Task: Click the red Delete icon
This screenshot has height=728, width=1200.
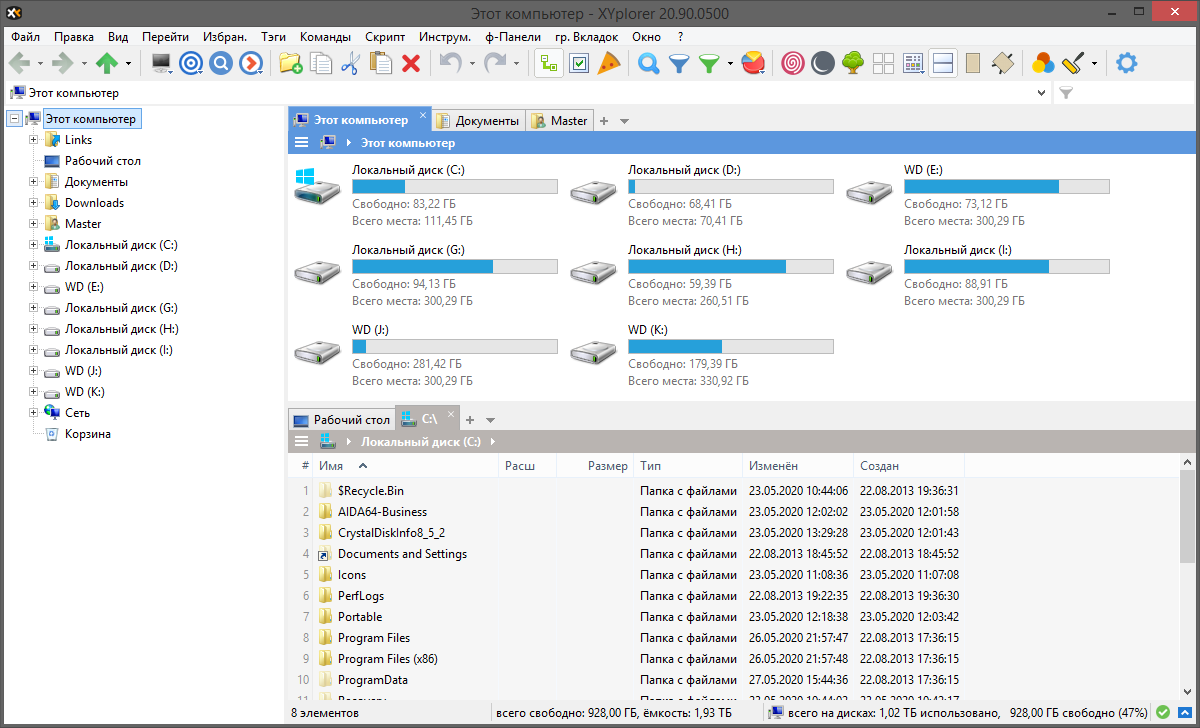Action: click(410, 63)
